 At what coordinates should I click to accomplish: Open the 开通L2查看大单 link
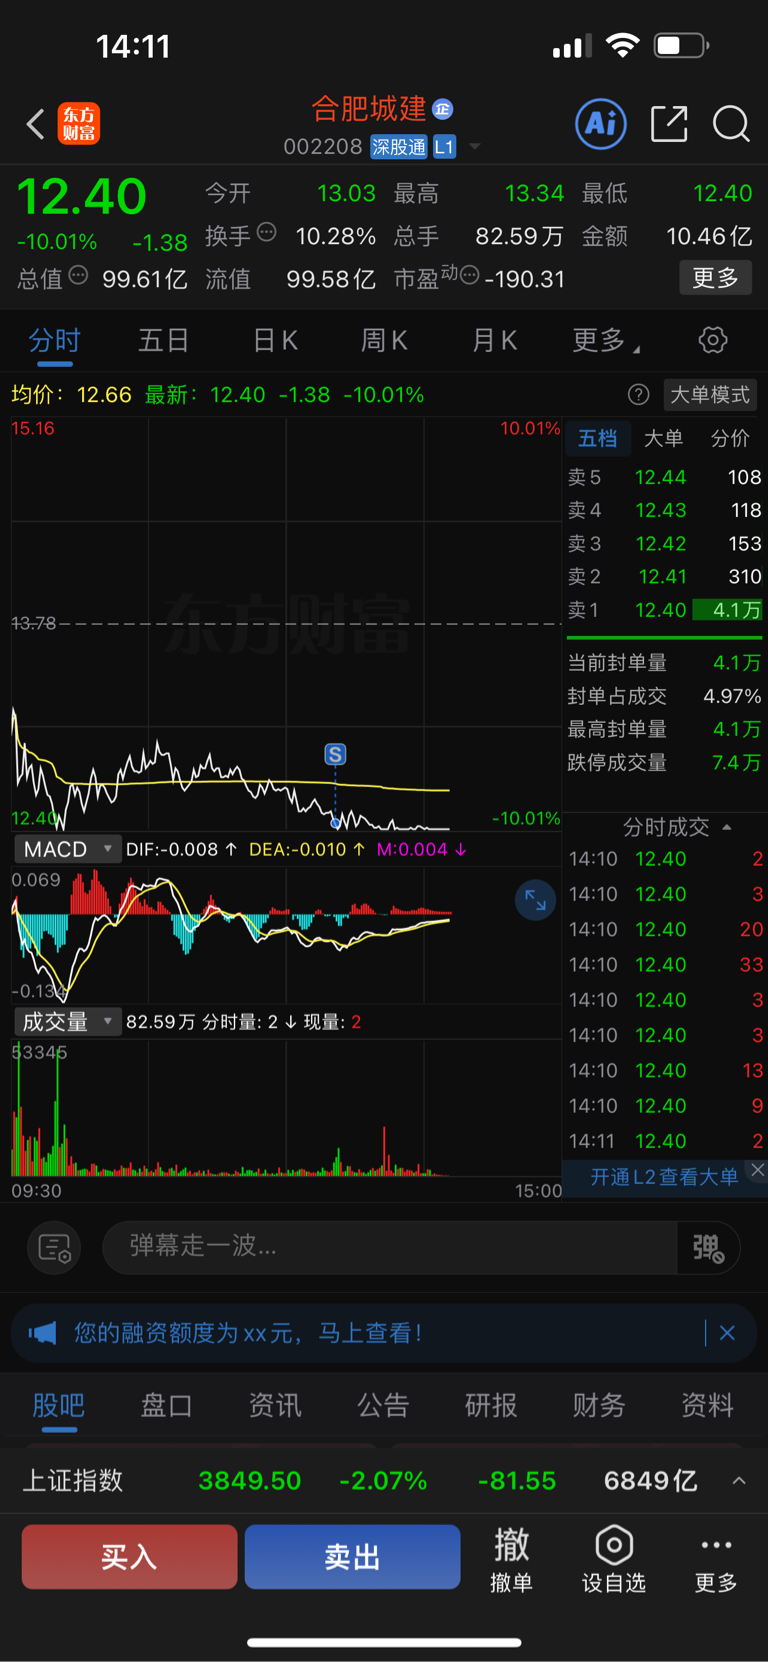(x=664, y=1177)
